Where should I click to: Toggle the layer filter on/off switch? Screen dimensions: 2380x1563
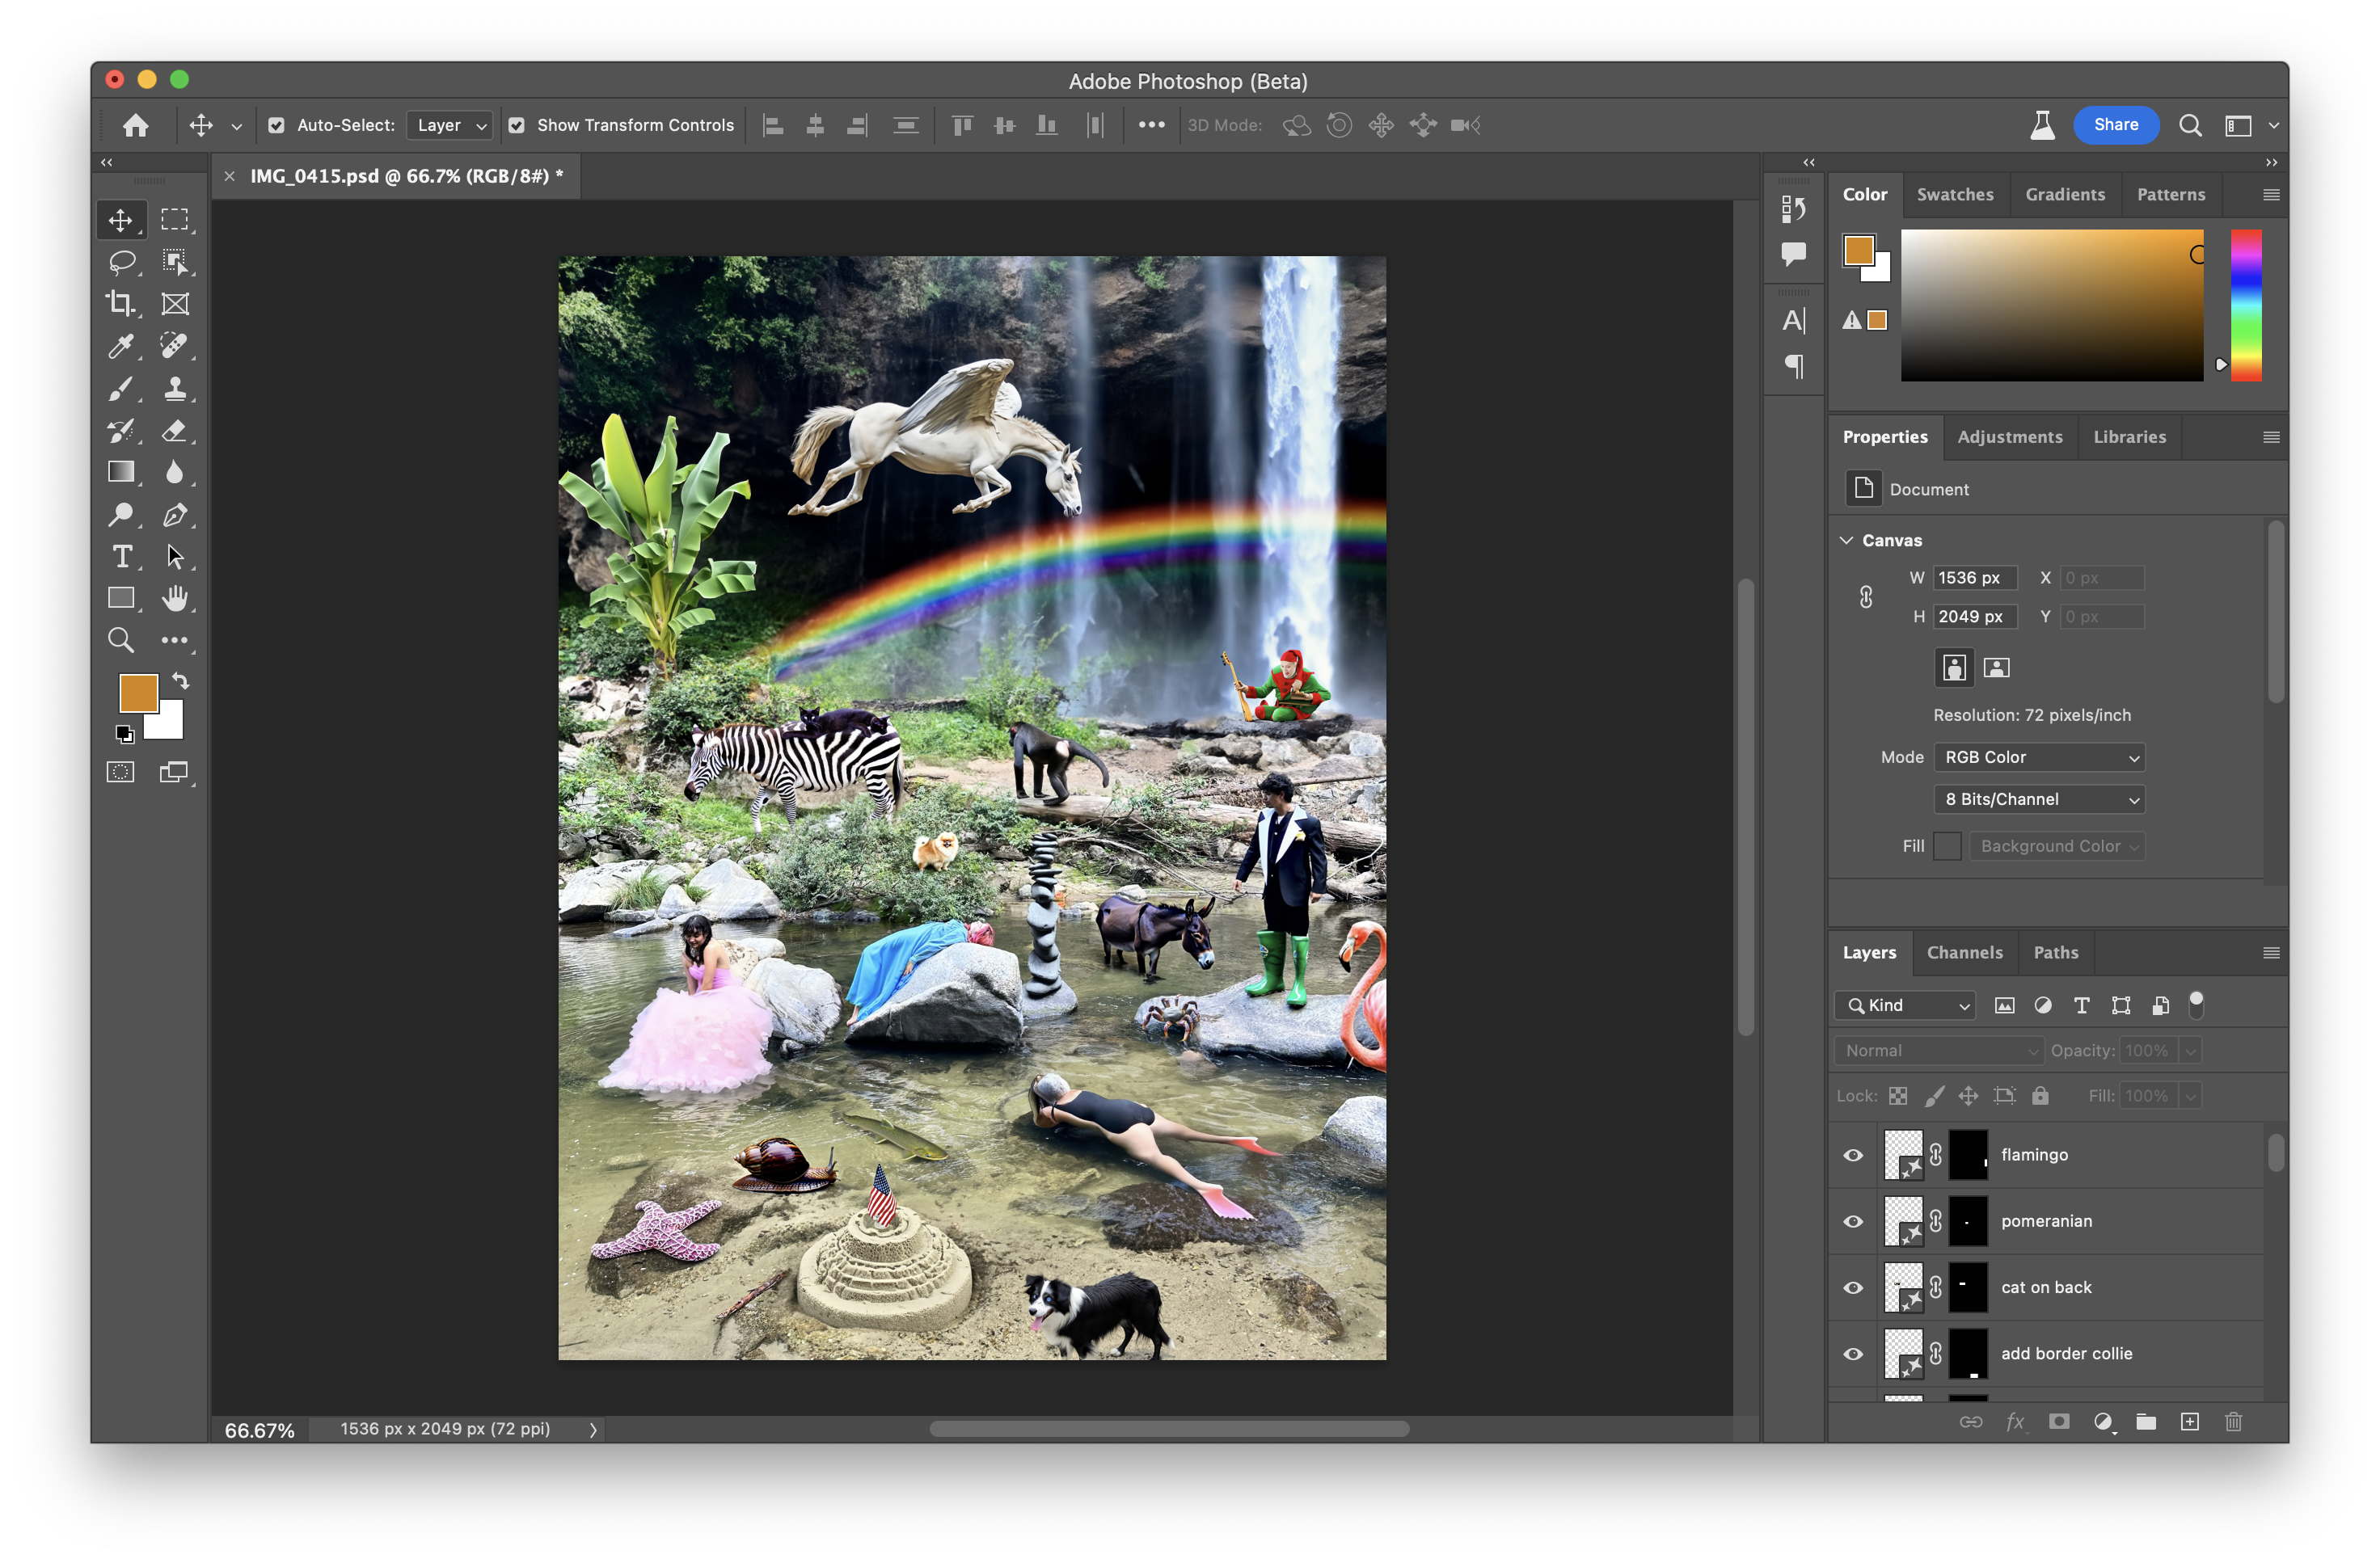(x=2196, y=1005)
